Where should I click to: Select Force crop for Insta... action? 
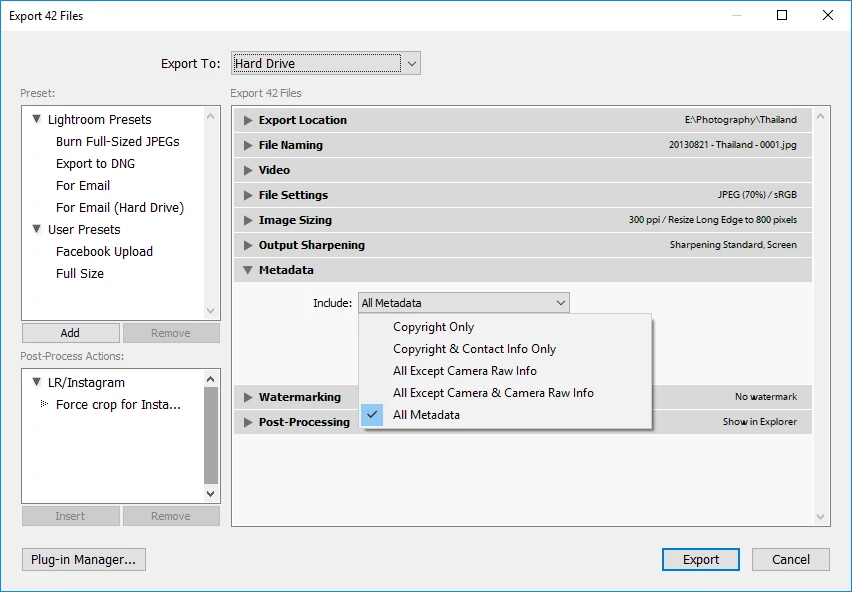coord(118,405)
